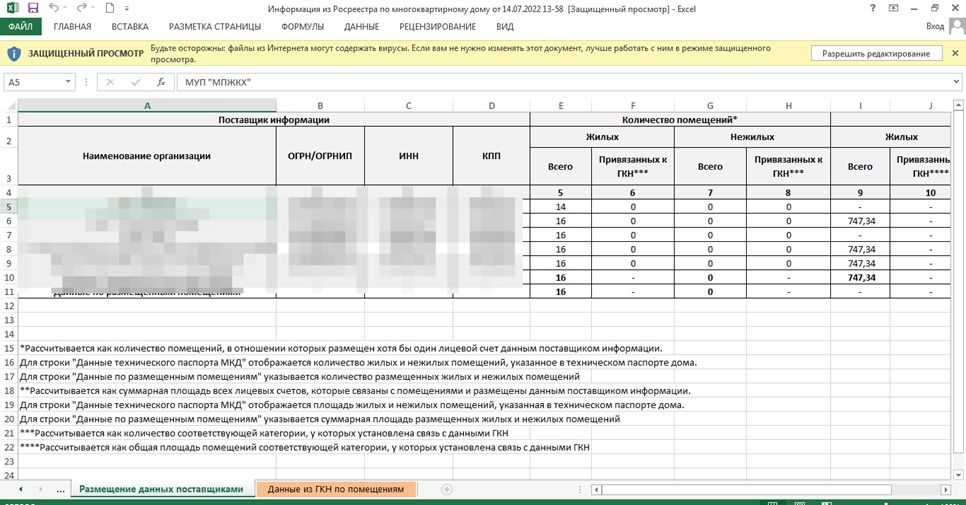Click the vertical scrollbar up arrow
This screenshot has height=505, width=966.
958,106
